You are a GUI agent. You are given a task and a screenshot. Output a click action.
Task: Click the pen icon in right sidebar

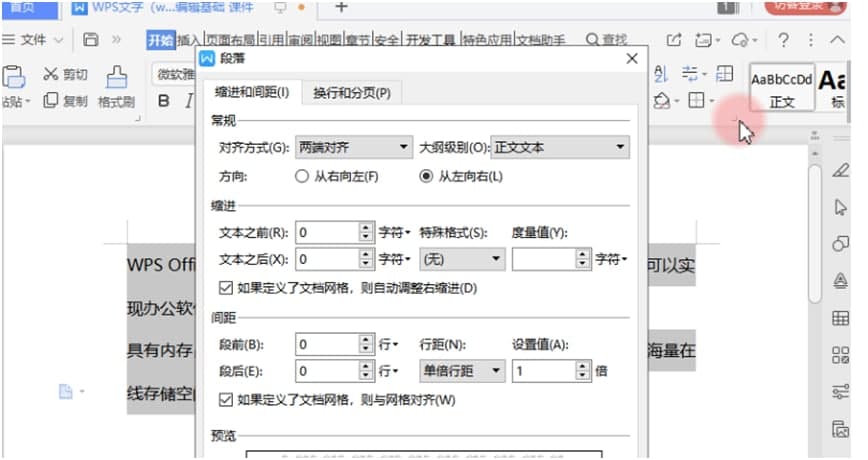840,170
